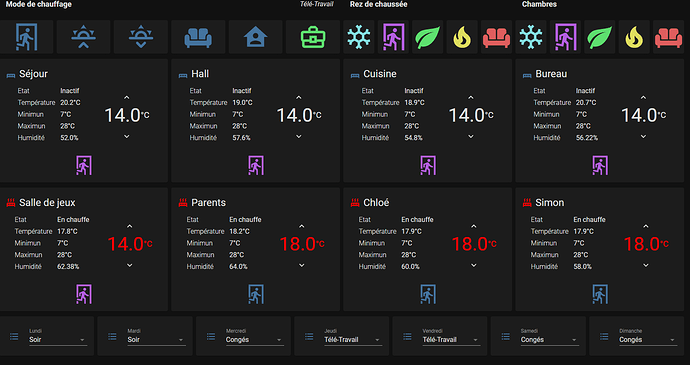Toggle purple away preset on Séjour card

(x=84, y=166)
